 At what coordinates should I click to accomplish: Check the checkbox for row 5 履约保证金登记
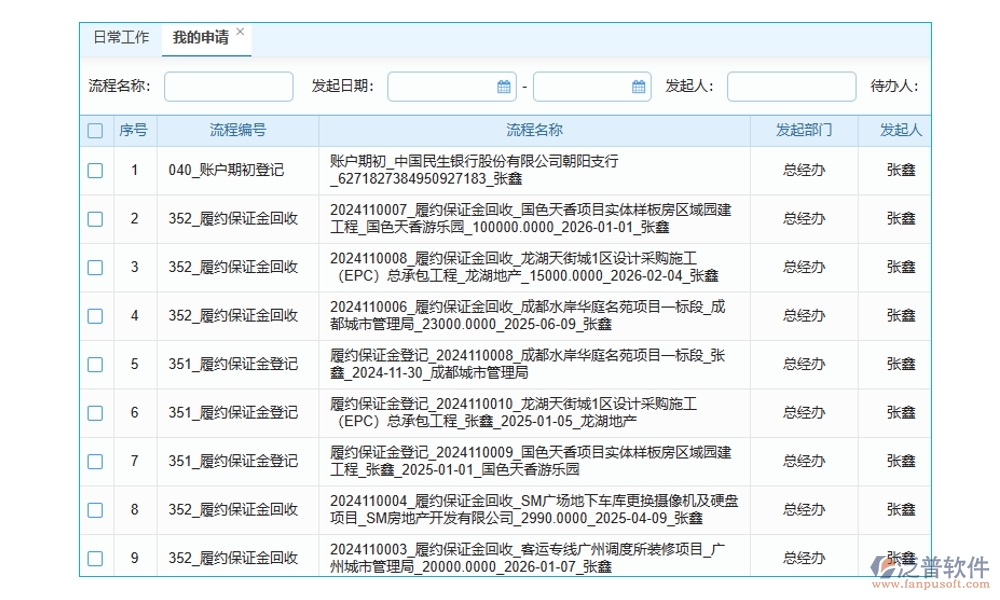tap(95, 364)
